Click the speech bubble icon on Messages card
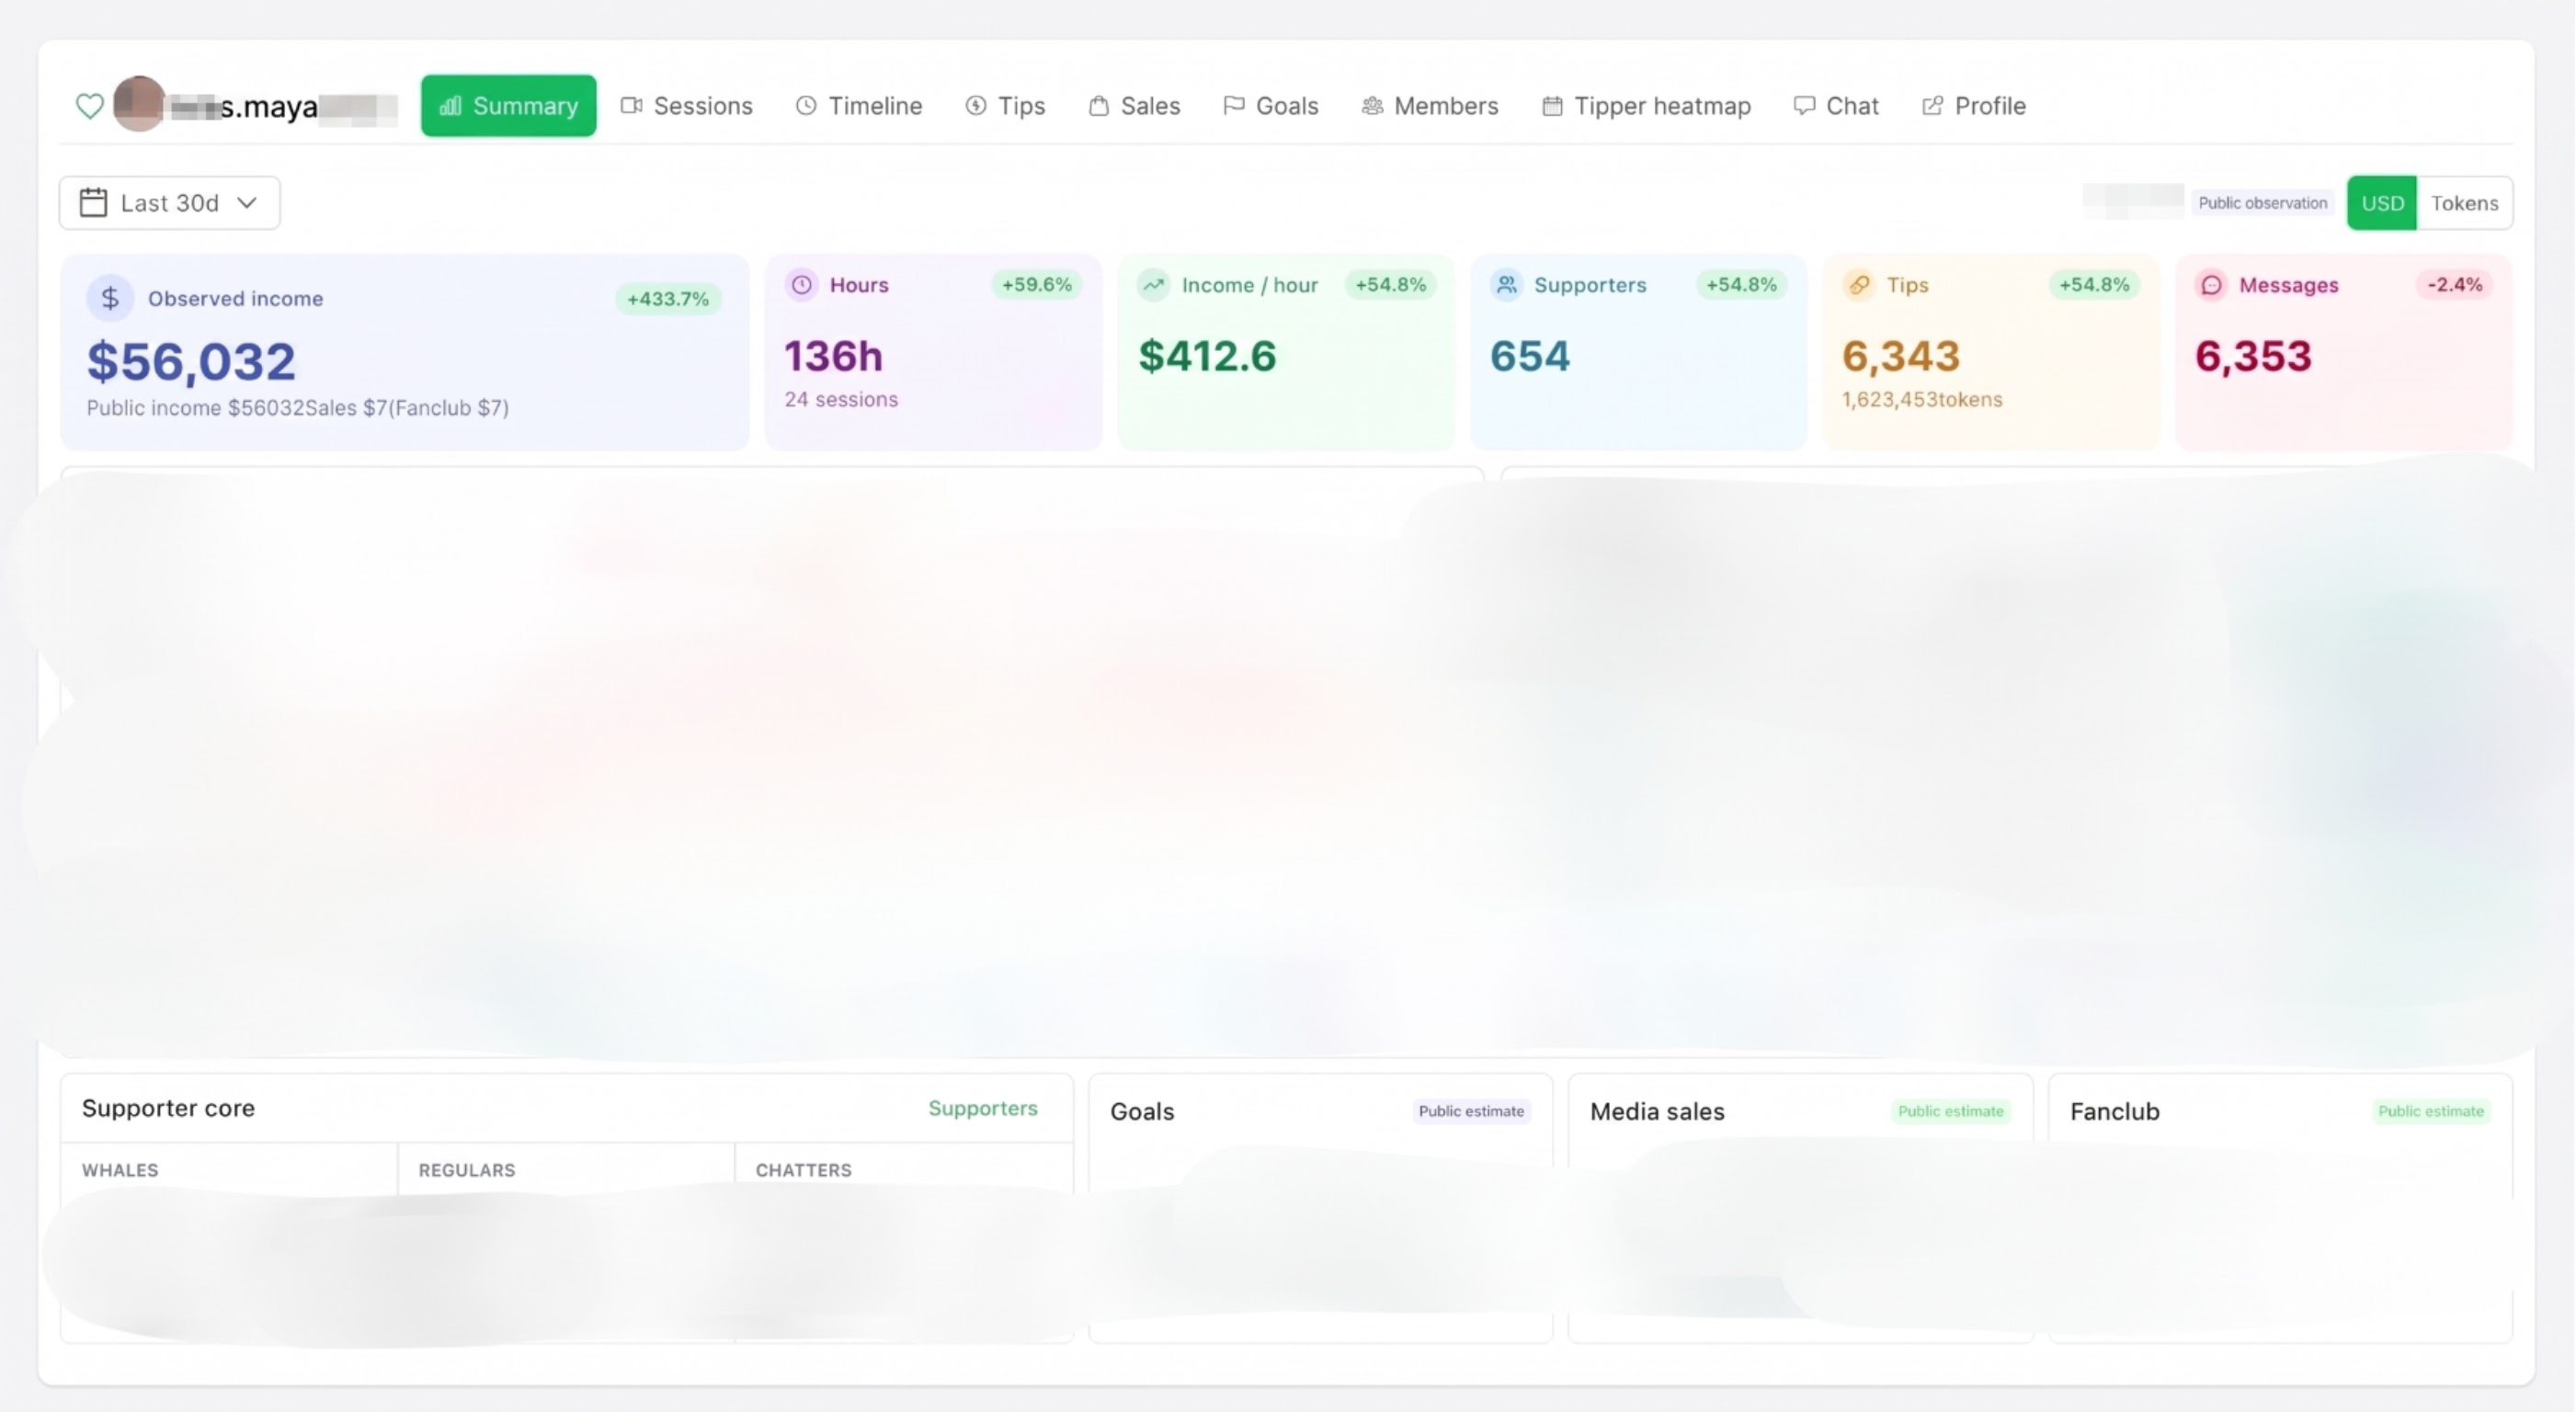 click(2211, 285)
